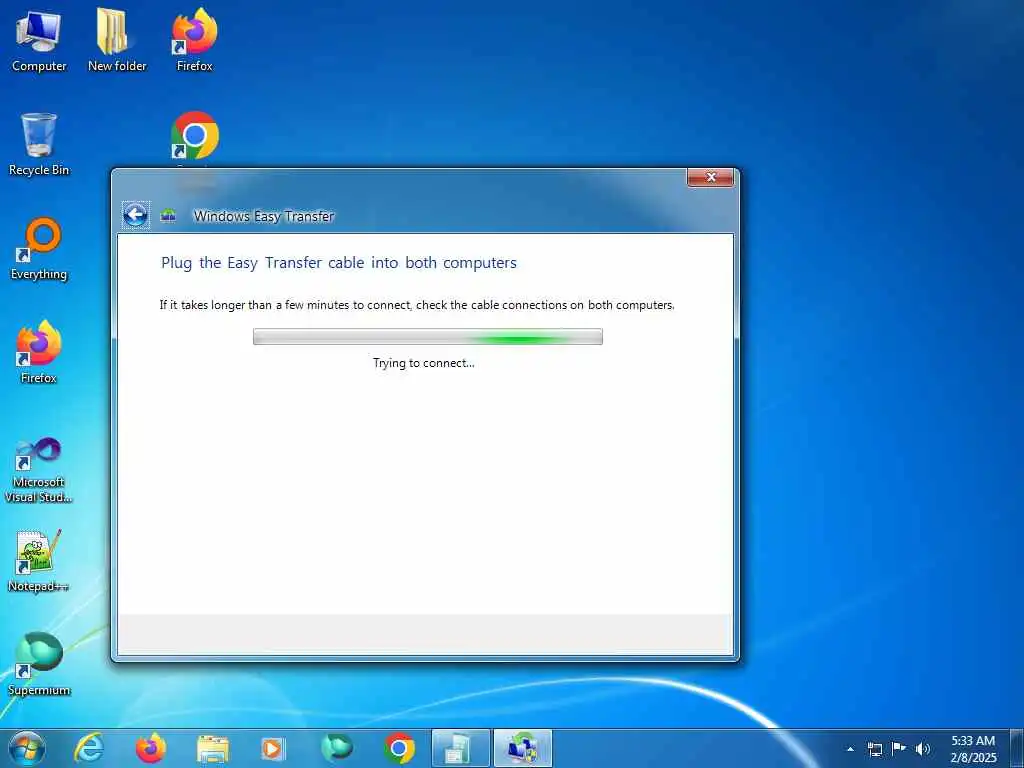The height and width of the screenshot is (768, 1024).
Task: Switch to the taskbar item left of Easy Transfer
Action: (x=460, y=748)
